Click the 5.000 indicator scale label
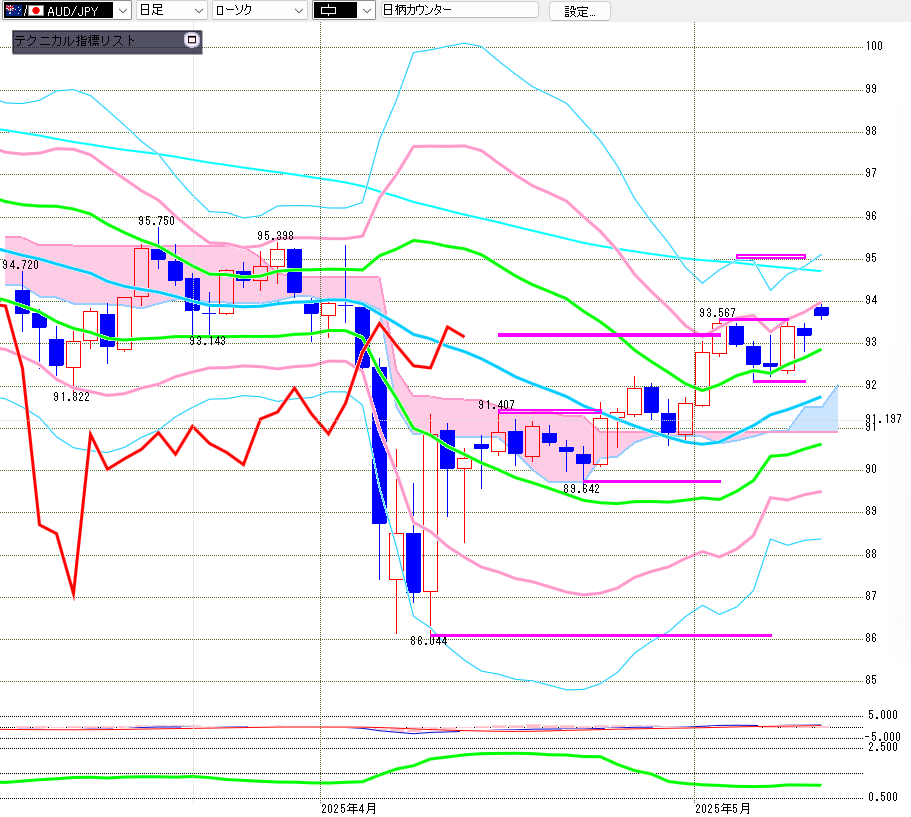The image size is (911, 817). 883,715
